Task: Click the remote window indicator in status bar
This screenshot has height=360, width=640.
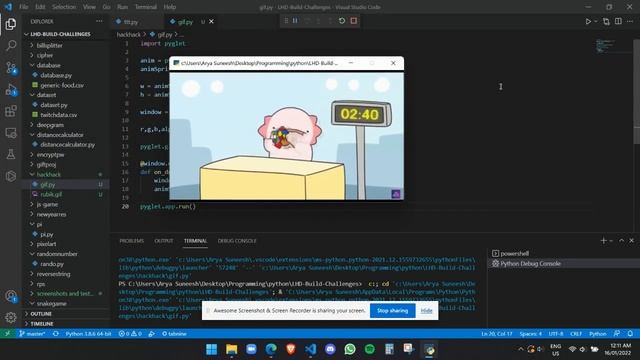Action: (x=7, y=333)
